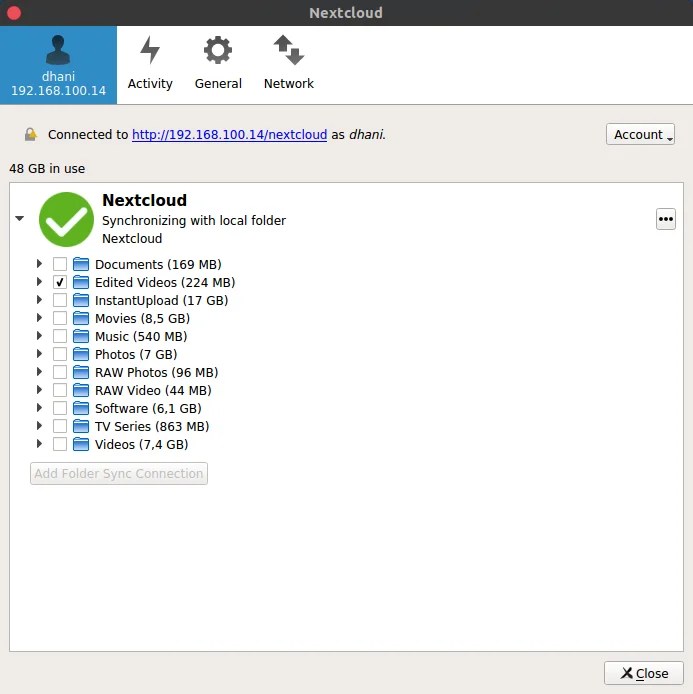This screenshot has height=694, width=693.
Task: Switch to the Activity tab
Action: pyautogui.click(x=150, y=65)
